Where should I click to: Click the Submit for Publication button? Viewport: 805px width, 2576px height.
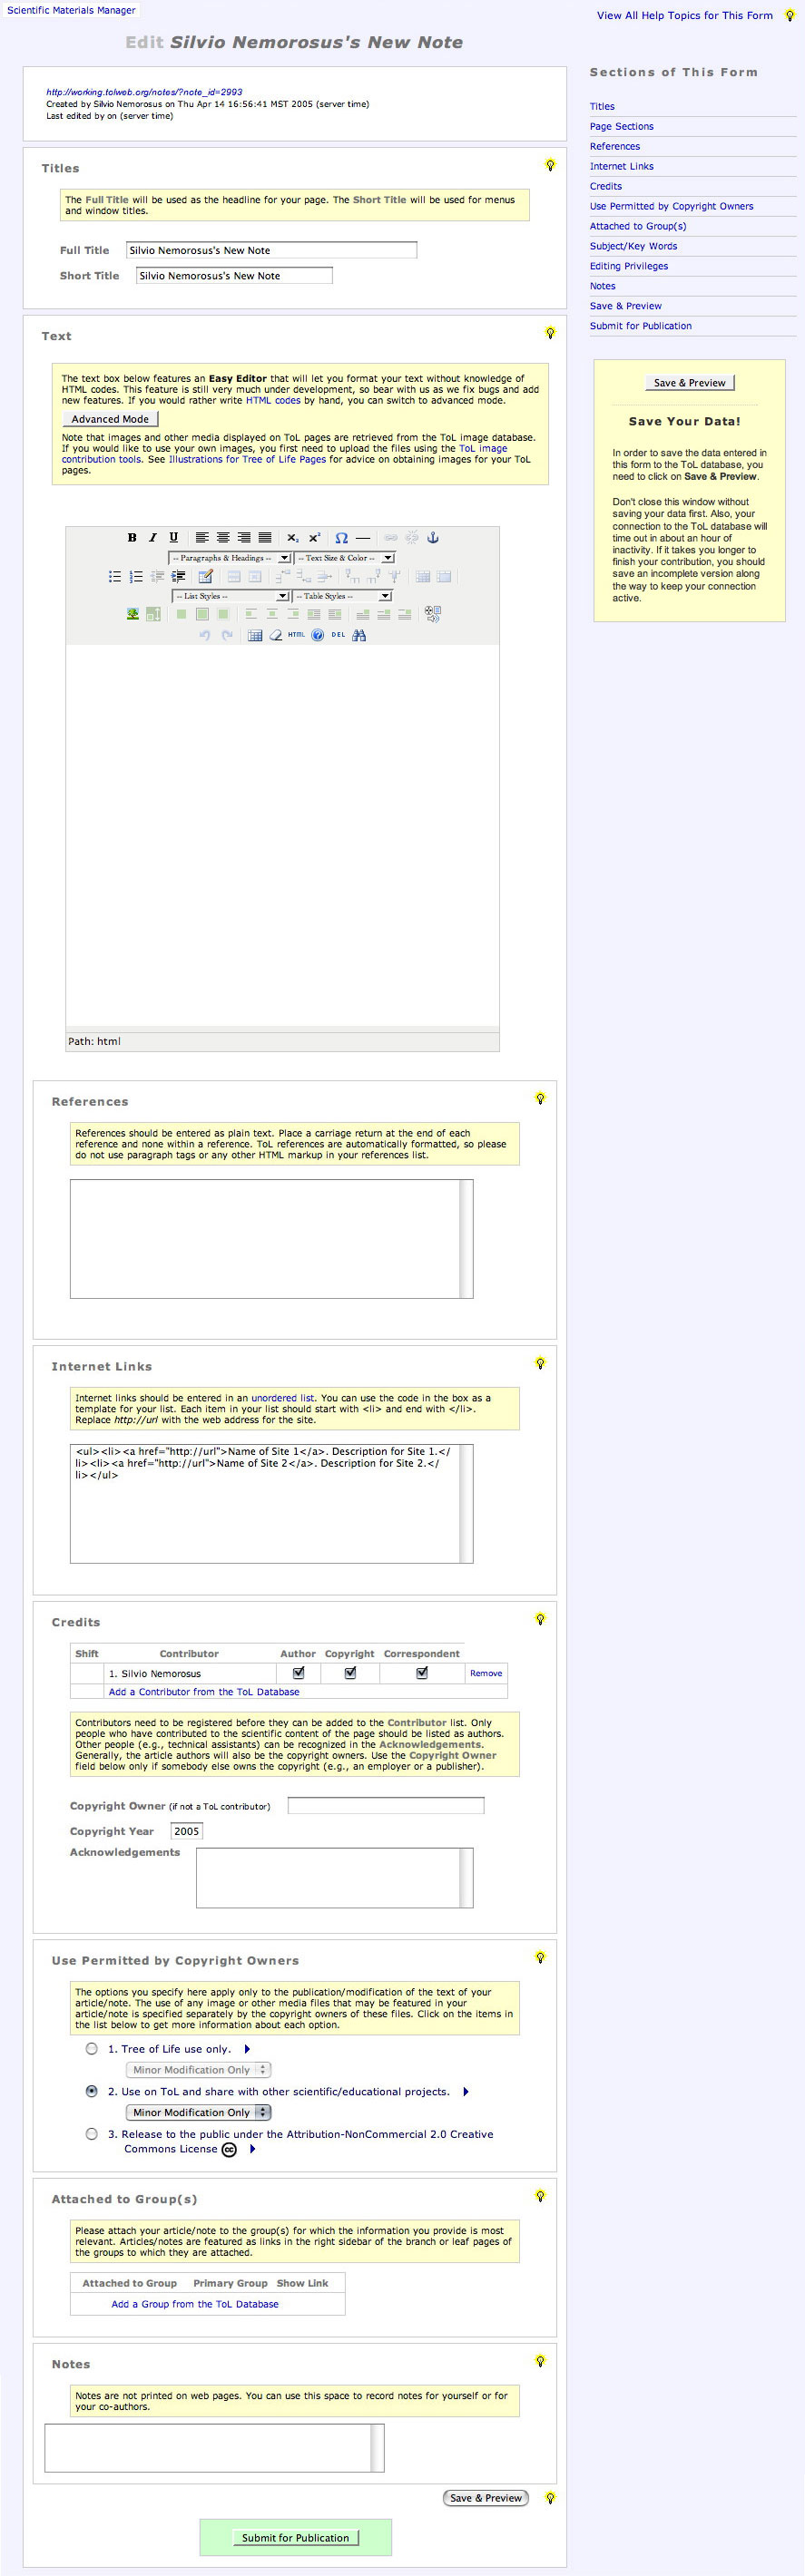295,2537
